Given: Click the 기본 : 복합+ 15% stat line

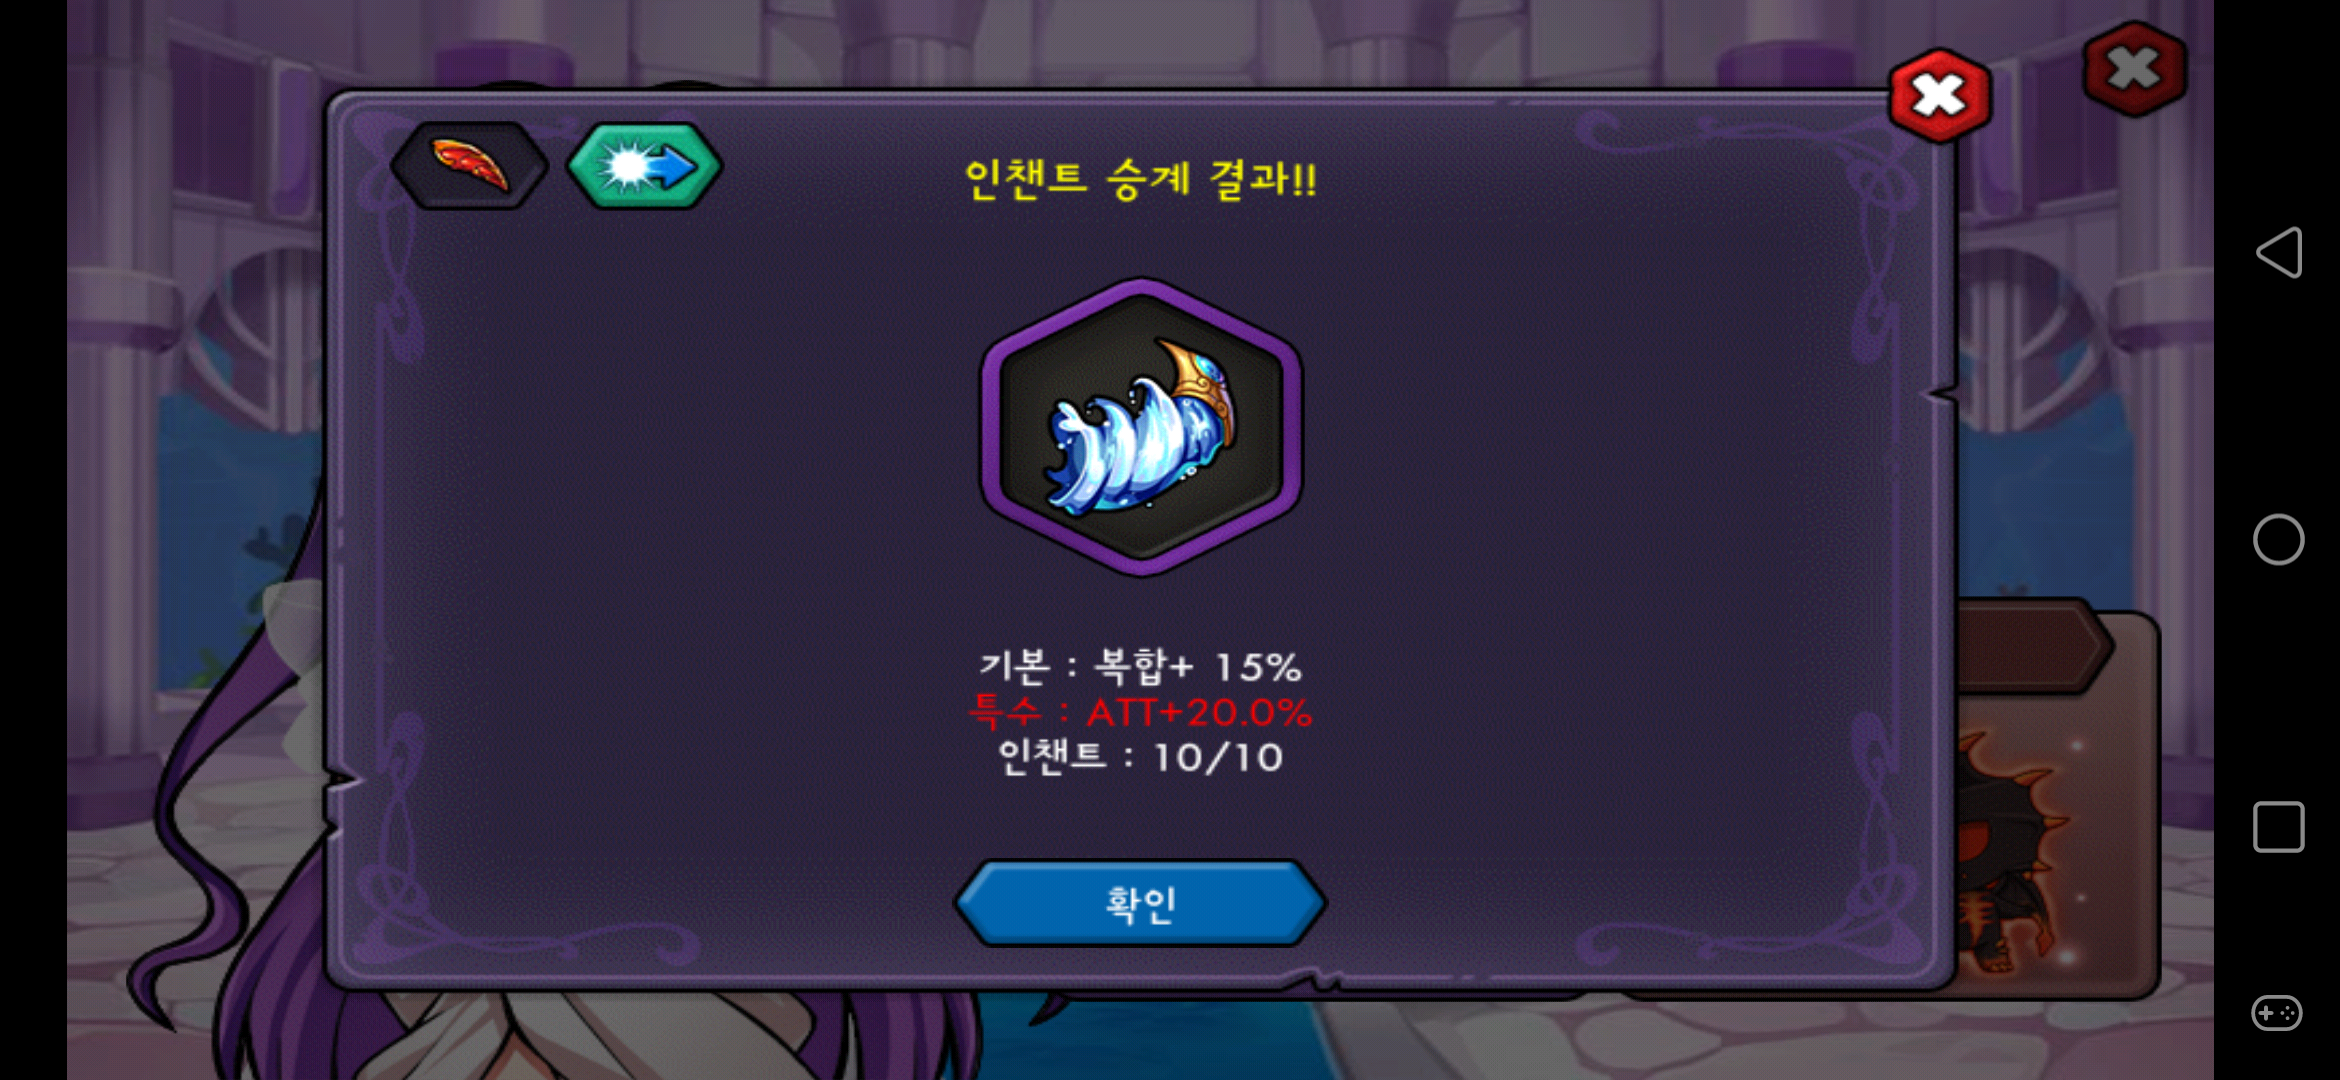Looking at the screenshot, I should tap(1141, 666).
